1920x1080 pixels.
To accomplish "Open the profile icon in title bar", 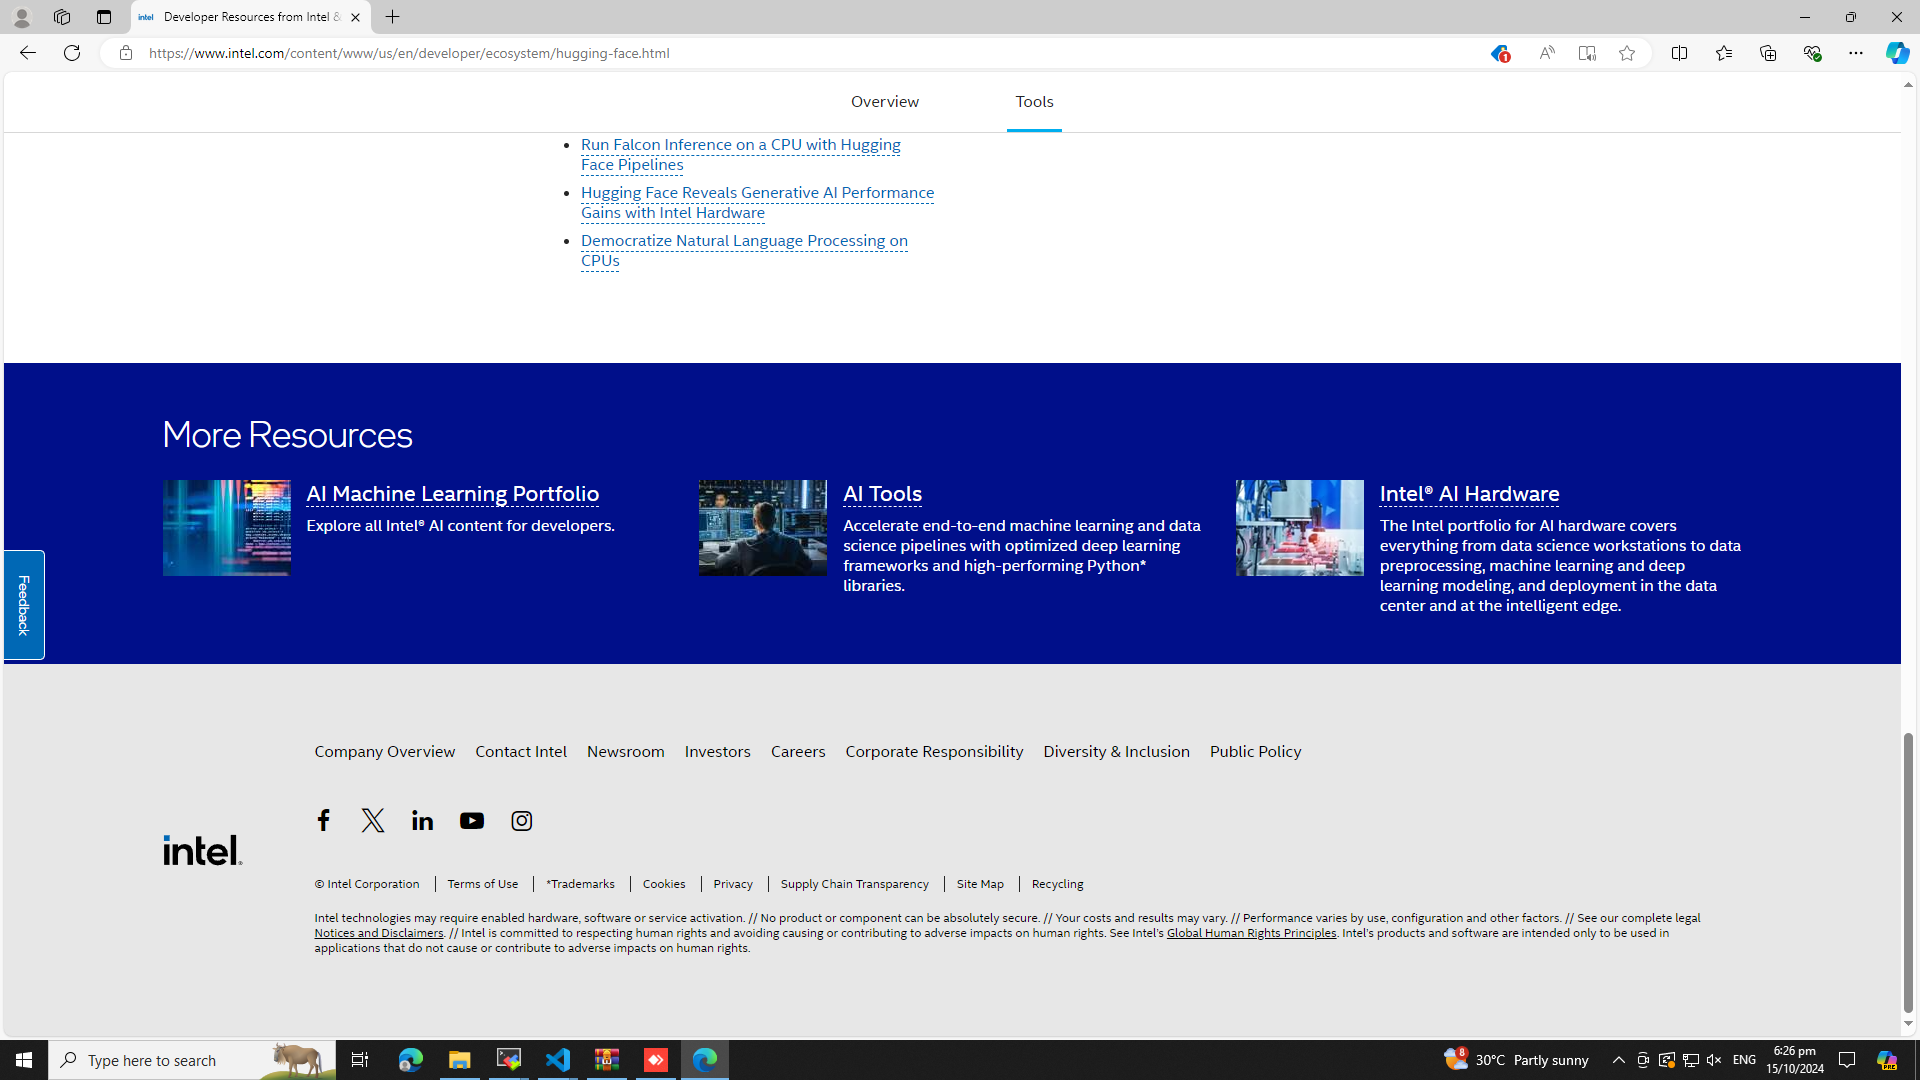I will pos(21,17).
